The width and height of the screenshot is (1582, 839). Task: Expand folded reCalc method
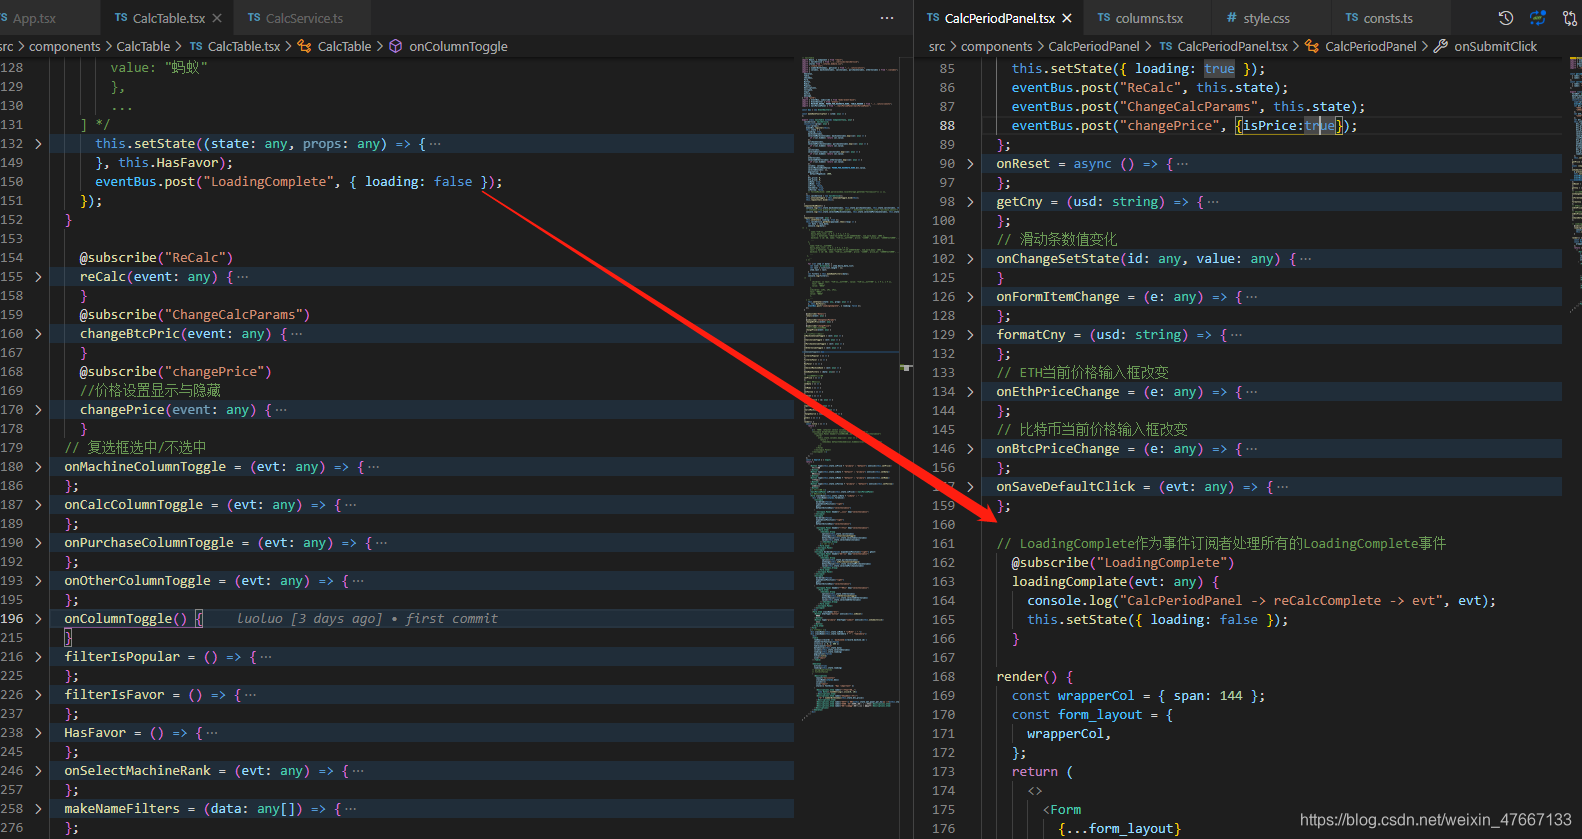click(x=38, y=277)
